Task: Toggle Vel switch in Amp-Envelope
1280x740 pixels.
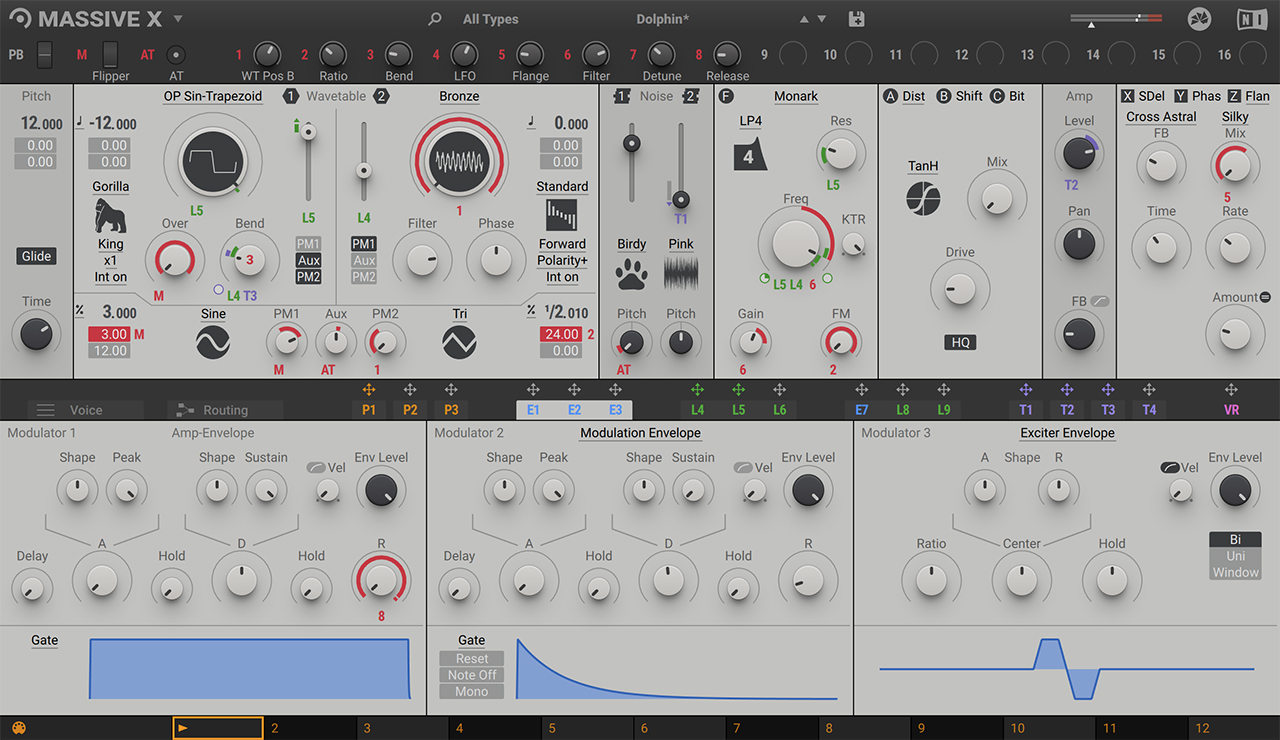Action: coord(315,467)
